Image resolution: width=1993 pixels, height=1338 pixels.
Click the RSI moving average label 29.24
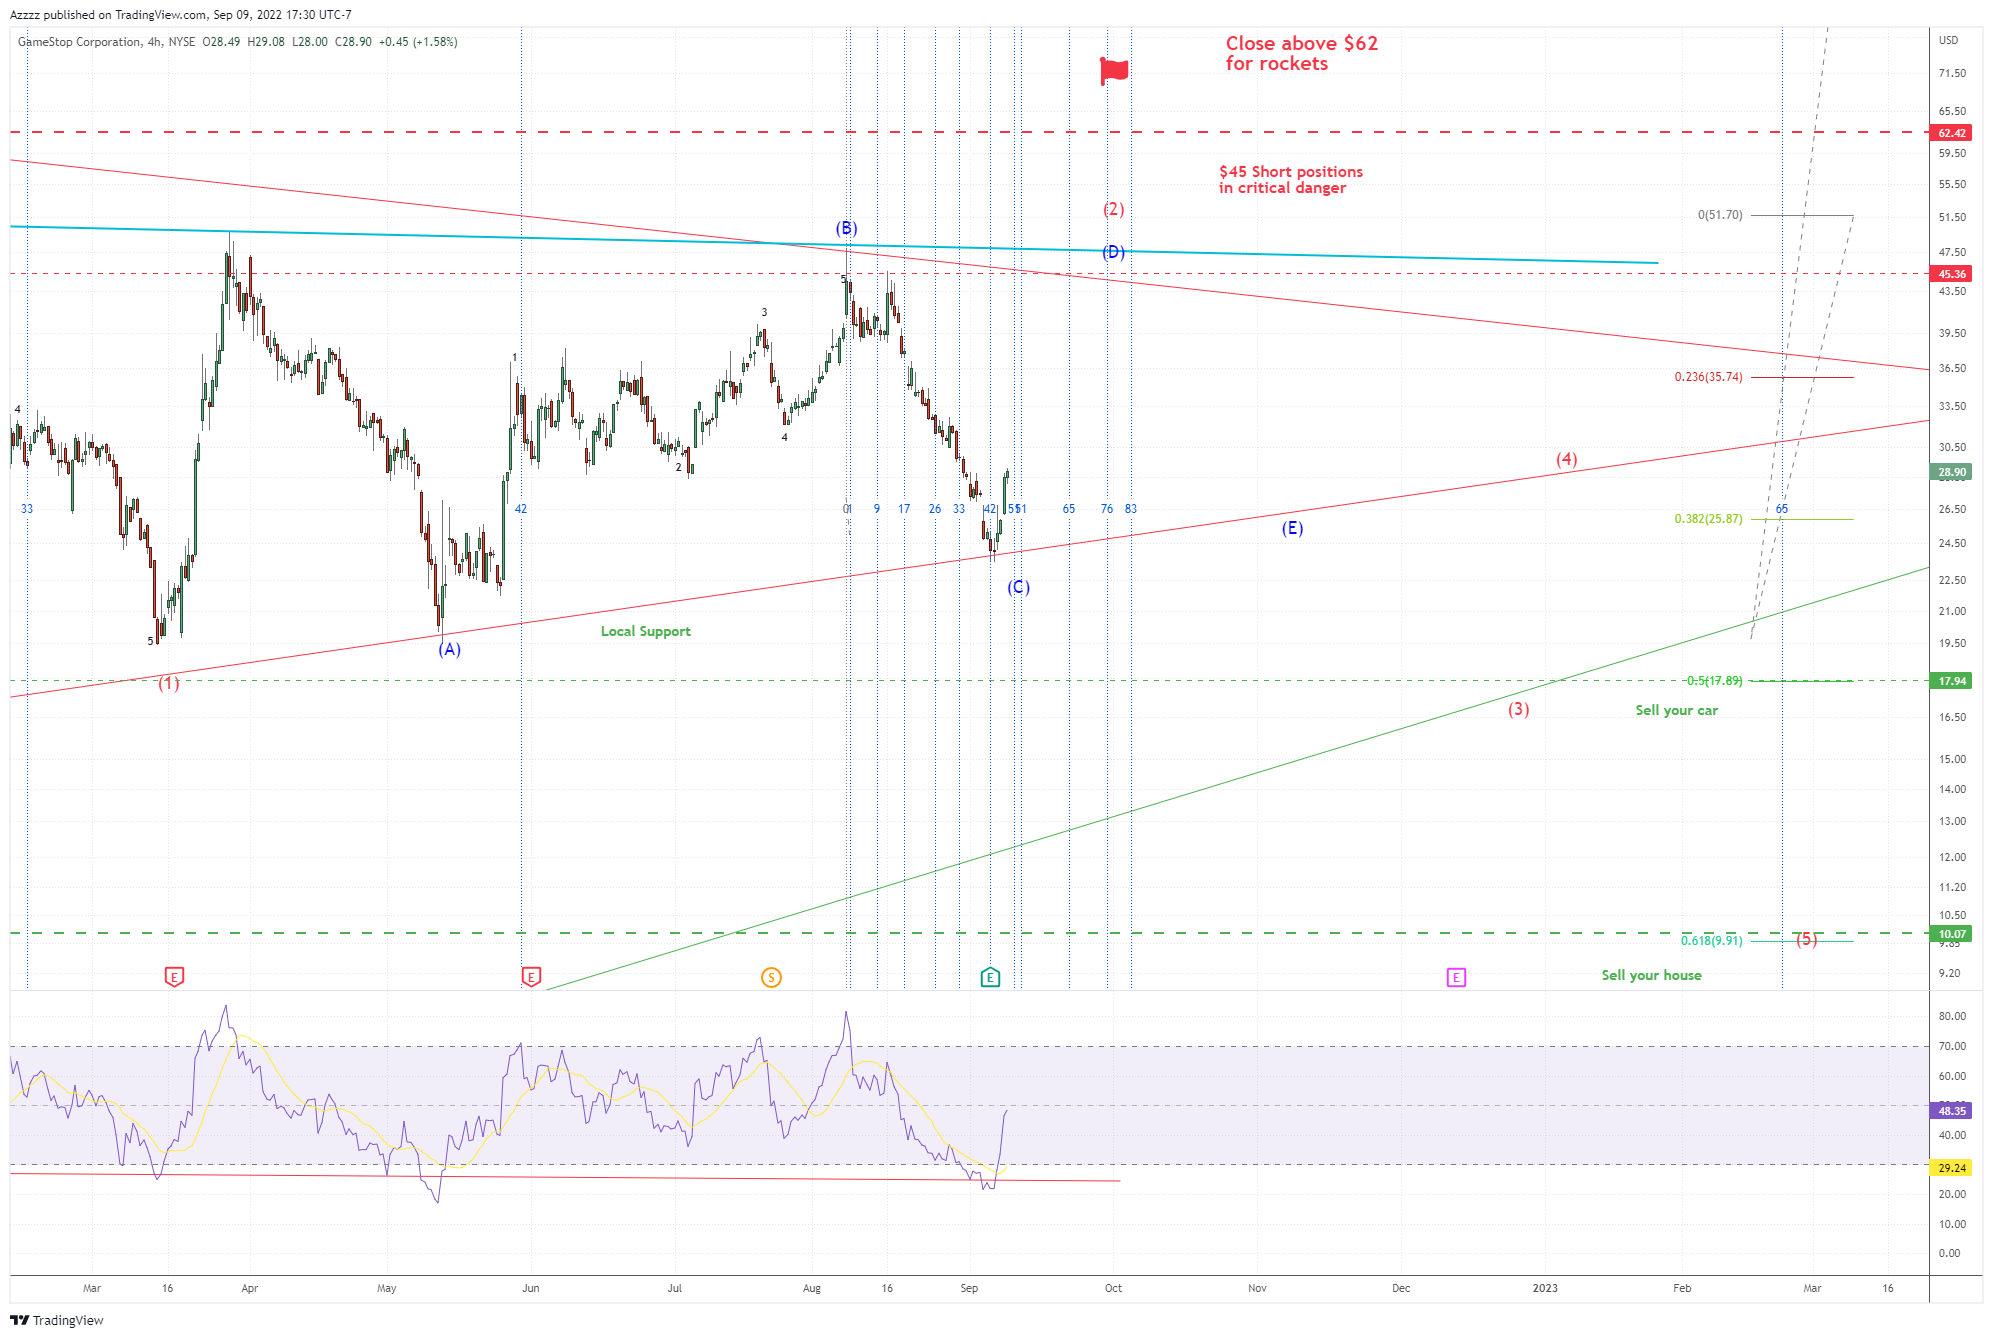point(1951,1168)
